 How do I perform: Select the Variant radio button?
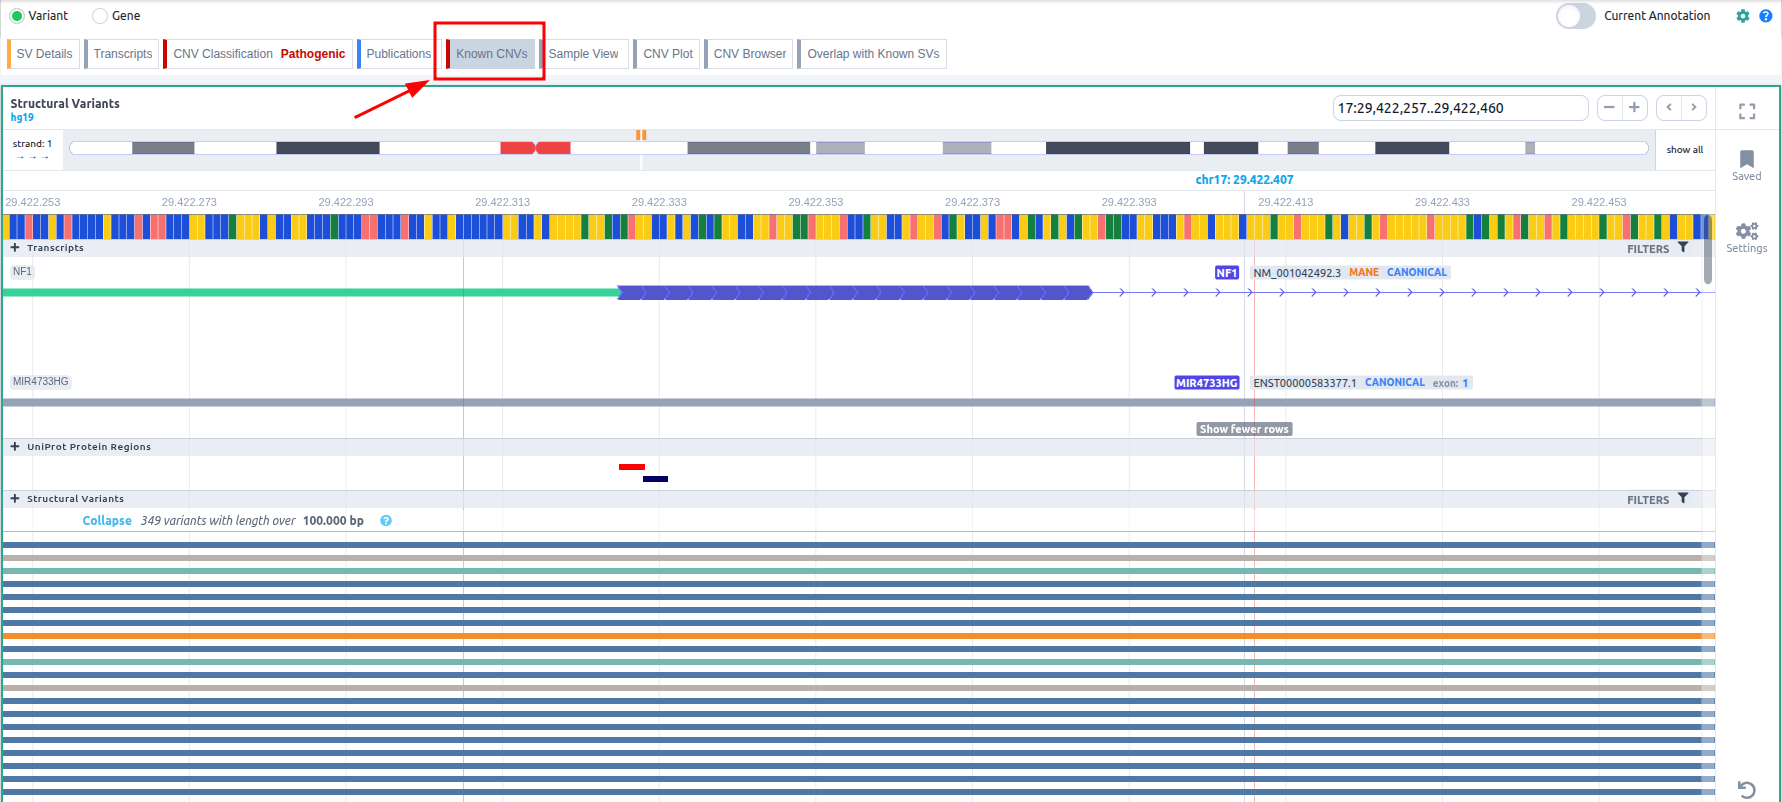point(17,16)
